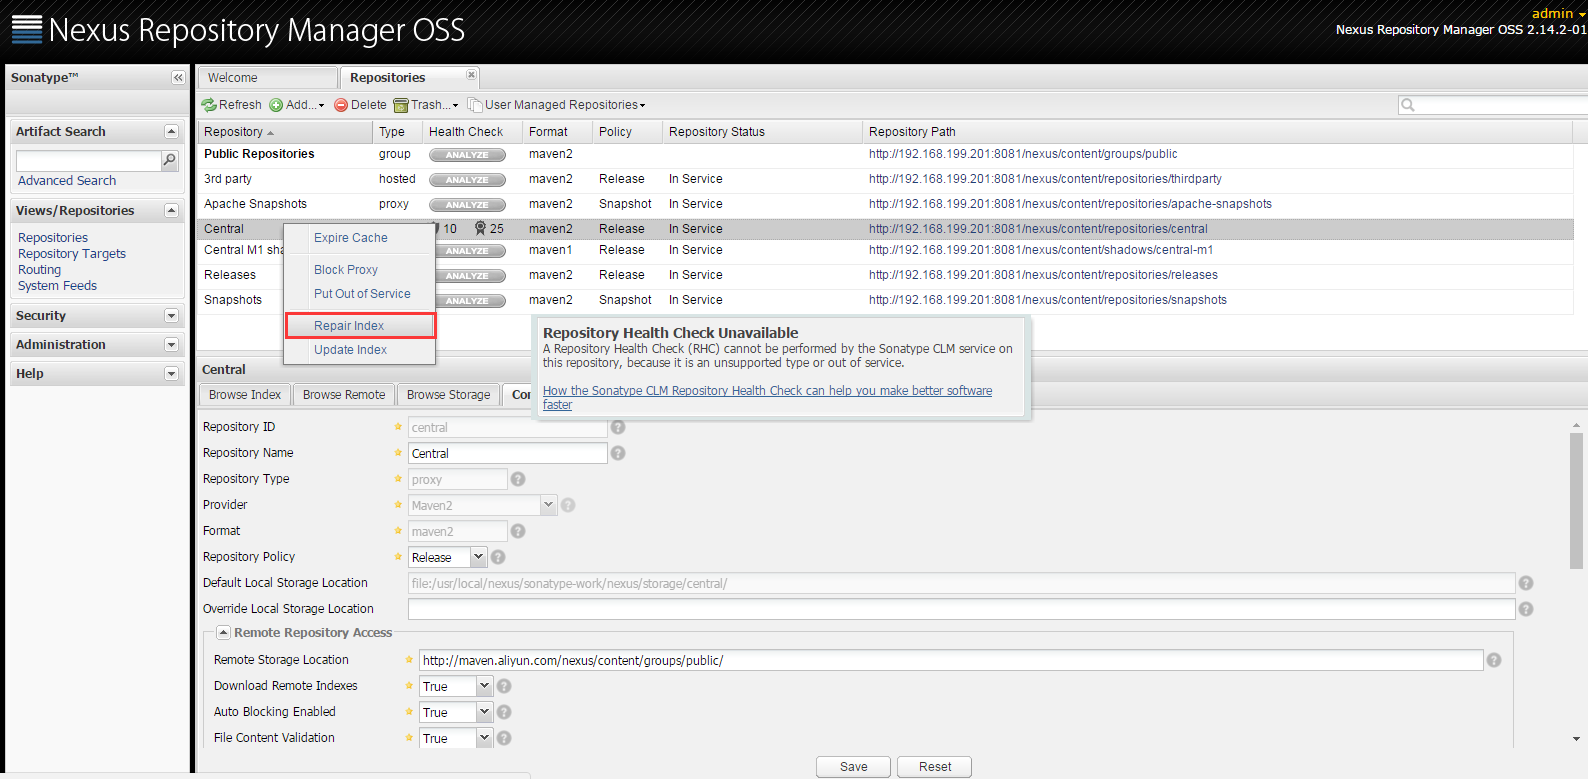This screenshot has height=779, width=1588.
Task: Sort by Repository column header
Action: tap(285, 132)
